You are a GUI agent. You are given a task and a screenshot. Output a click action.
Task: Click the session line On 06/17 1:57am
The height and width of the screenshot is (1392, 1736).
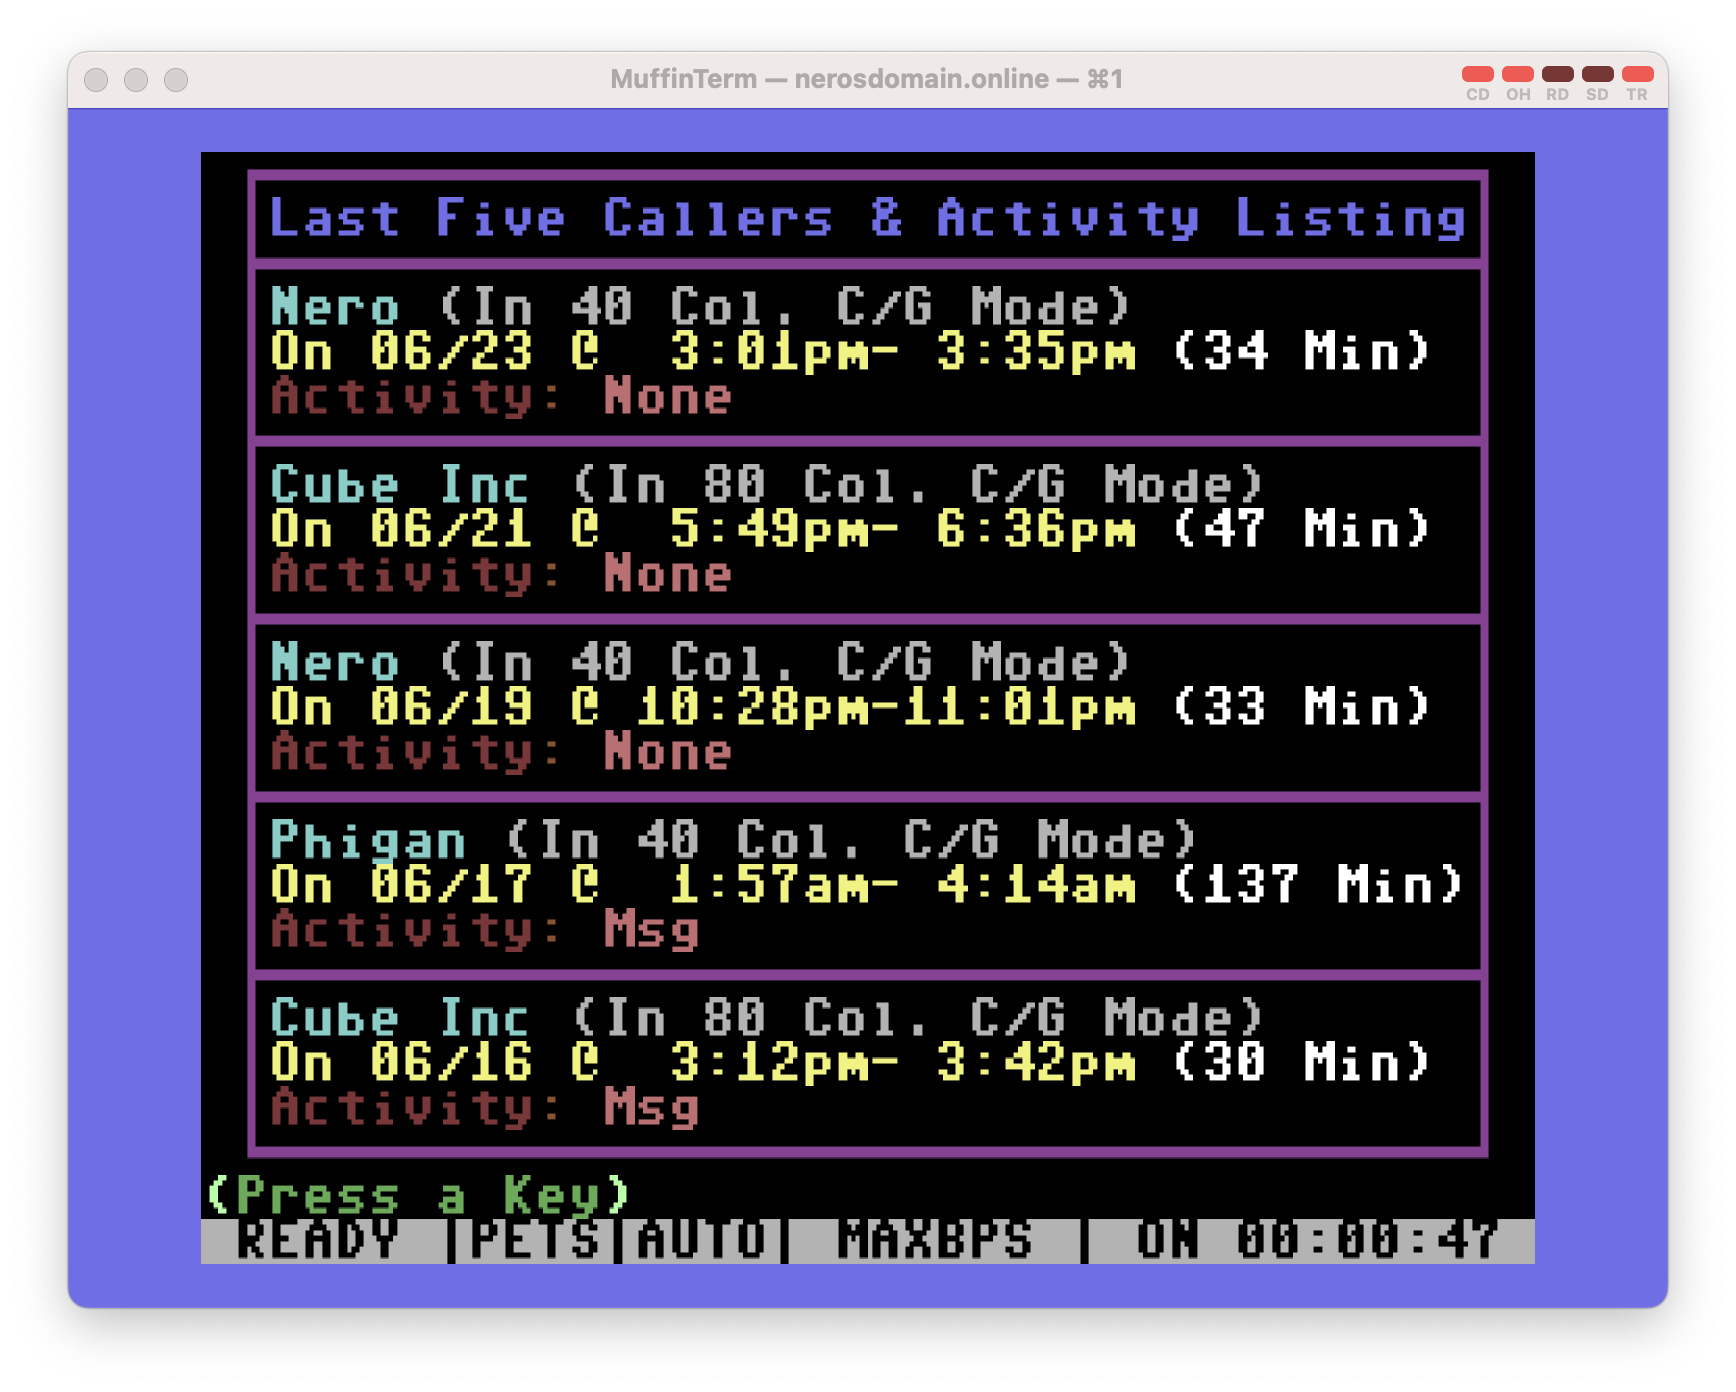(x=867, y=885)
